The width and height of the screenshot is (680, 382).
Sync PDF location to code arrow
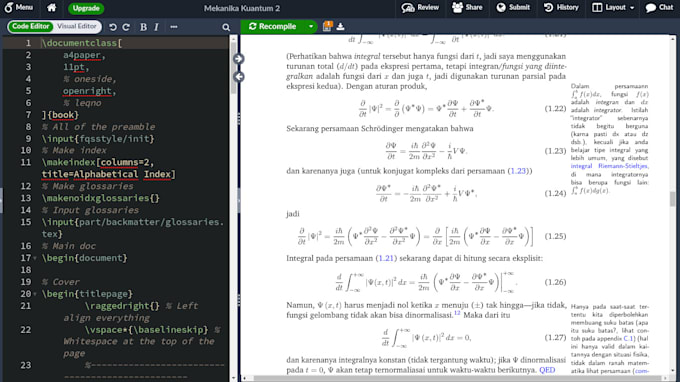tap(239, 77)
